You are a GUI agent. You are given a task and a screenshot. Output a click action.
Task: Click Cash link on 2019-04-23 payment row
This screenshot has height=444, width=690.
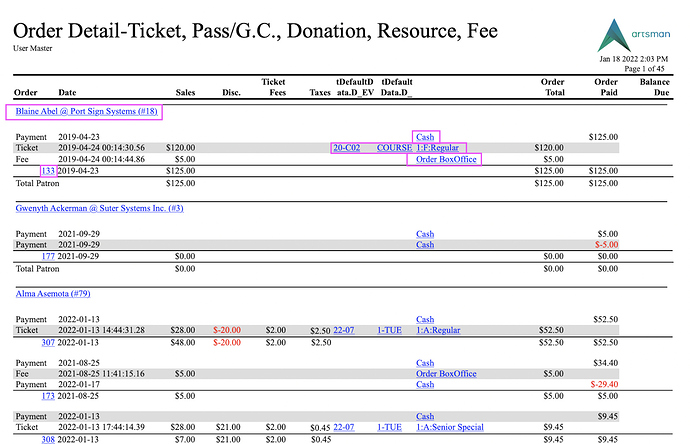click(x=425, y=137)
